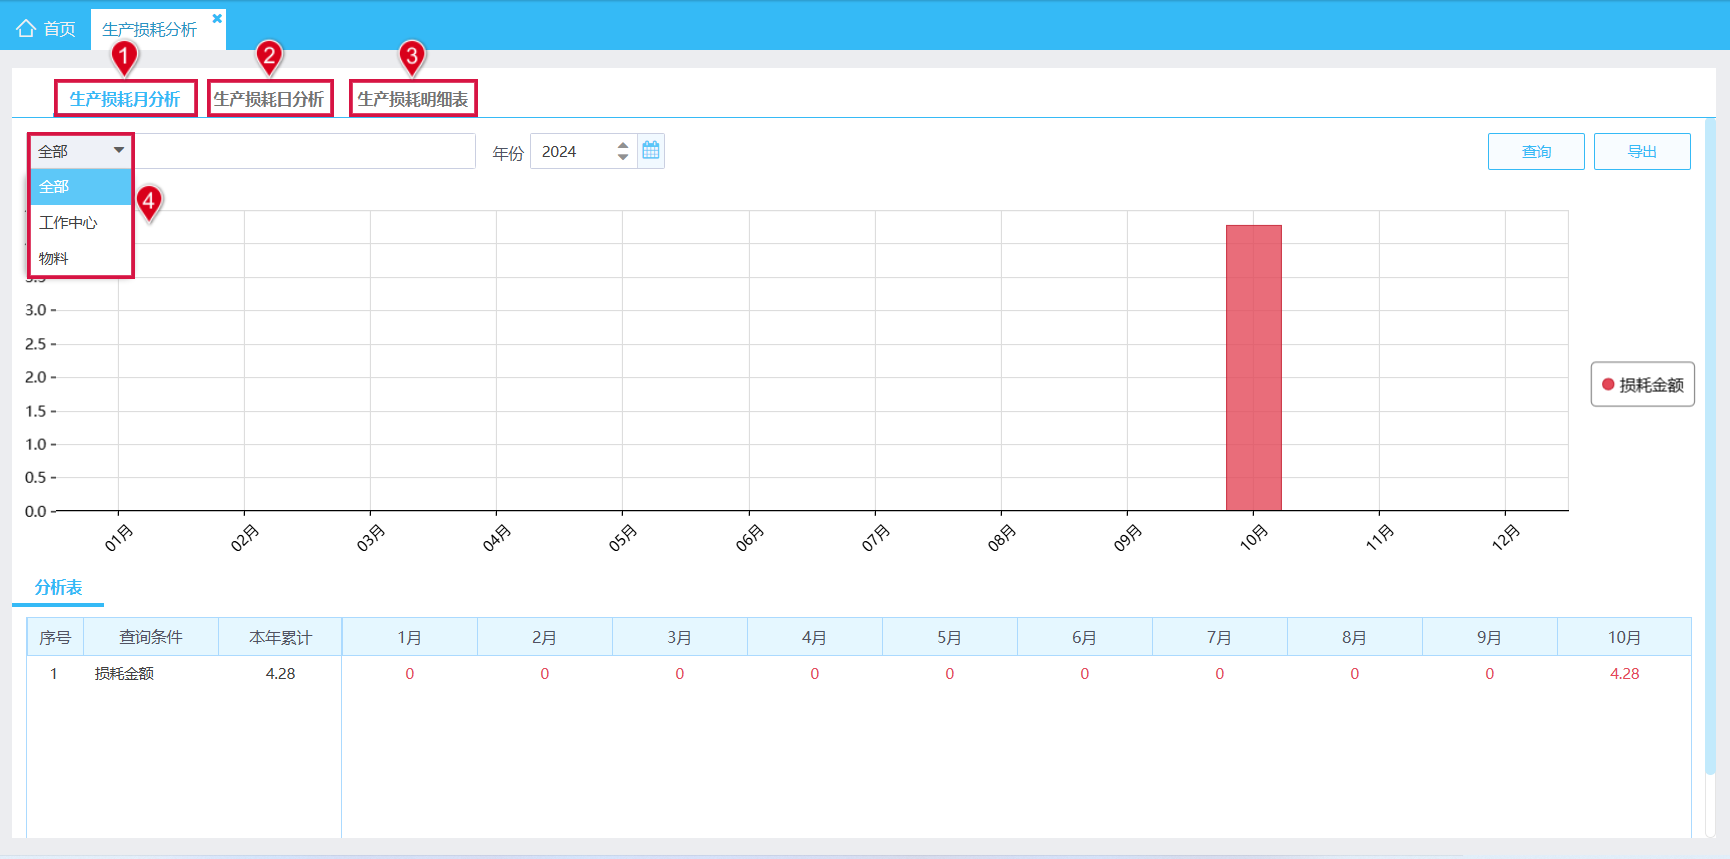This screenshot has width=1730, height=859.
Task: Click the home icon in the top bar
Action: (26, 29)
